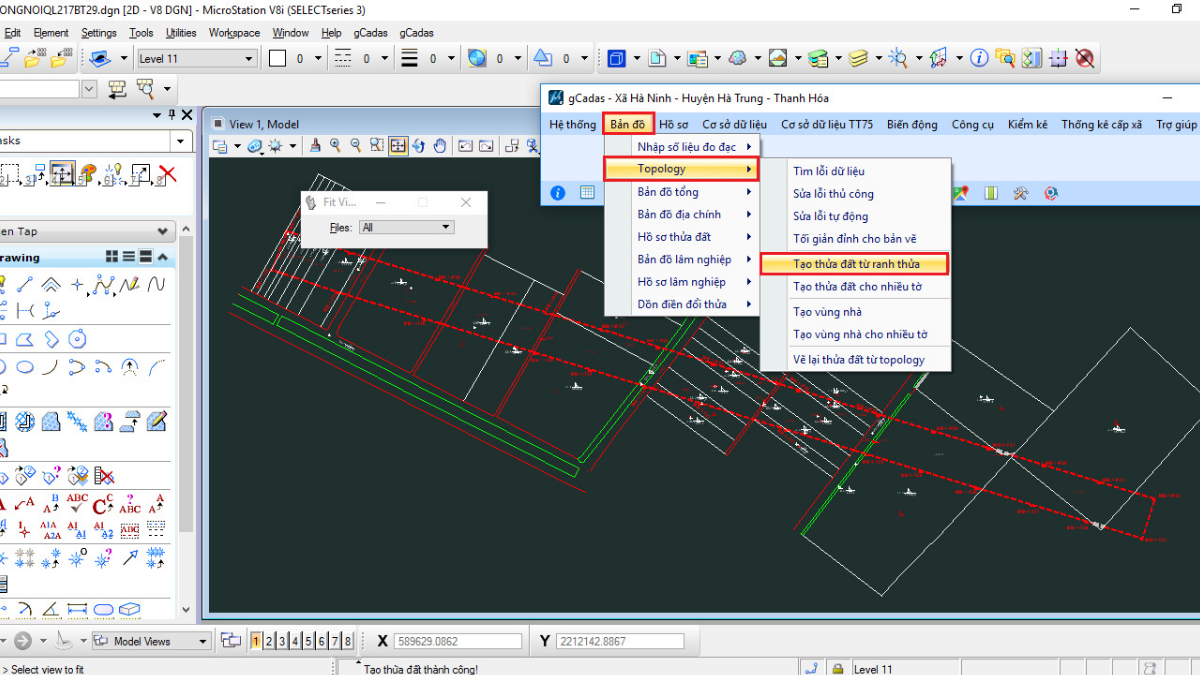Click the active color swatch
This screenshot has width=1200, height=675.
tap(278, 59)
